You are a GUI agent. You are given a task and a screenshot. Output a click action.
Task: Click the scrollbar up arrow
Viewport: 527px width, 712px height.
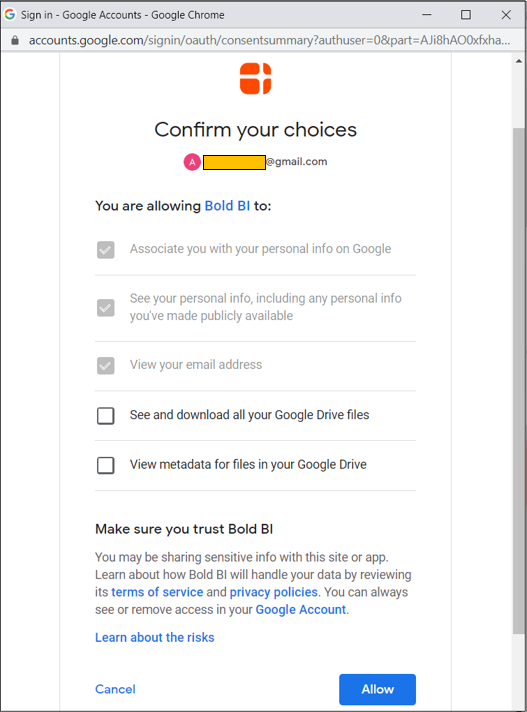[519, 61]
